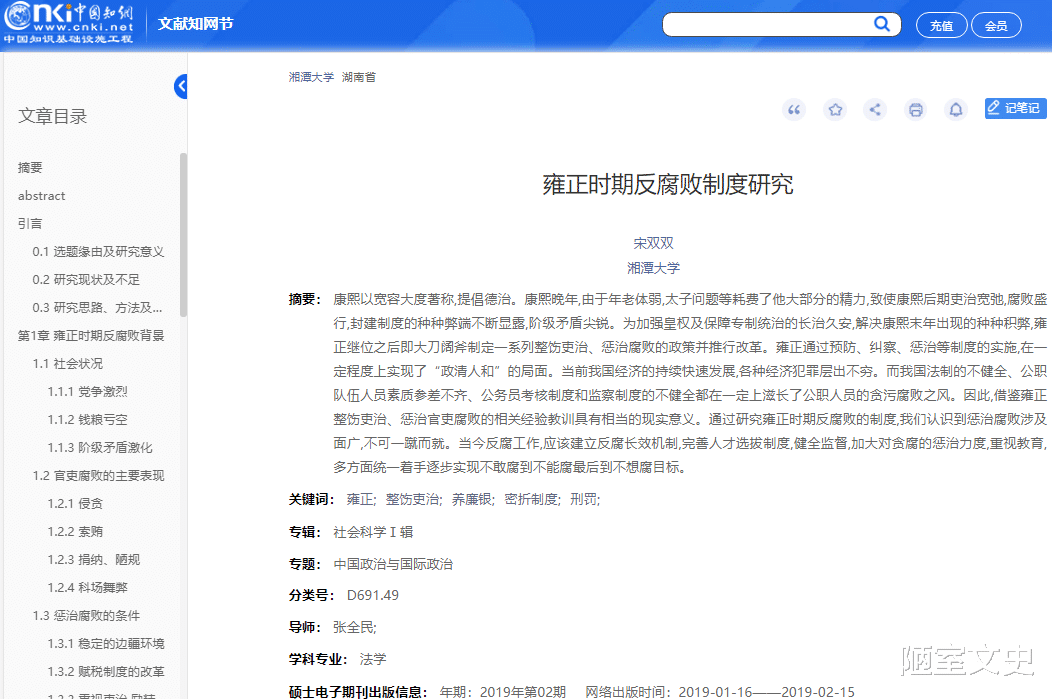Click 湖南省 breadcrumb at page top
Screen dimensions: 1052x699
click(x=358, y=77)
